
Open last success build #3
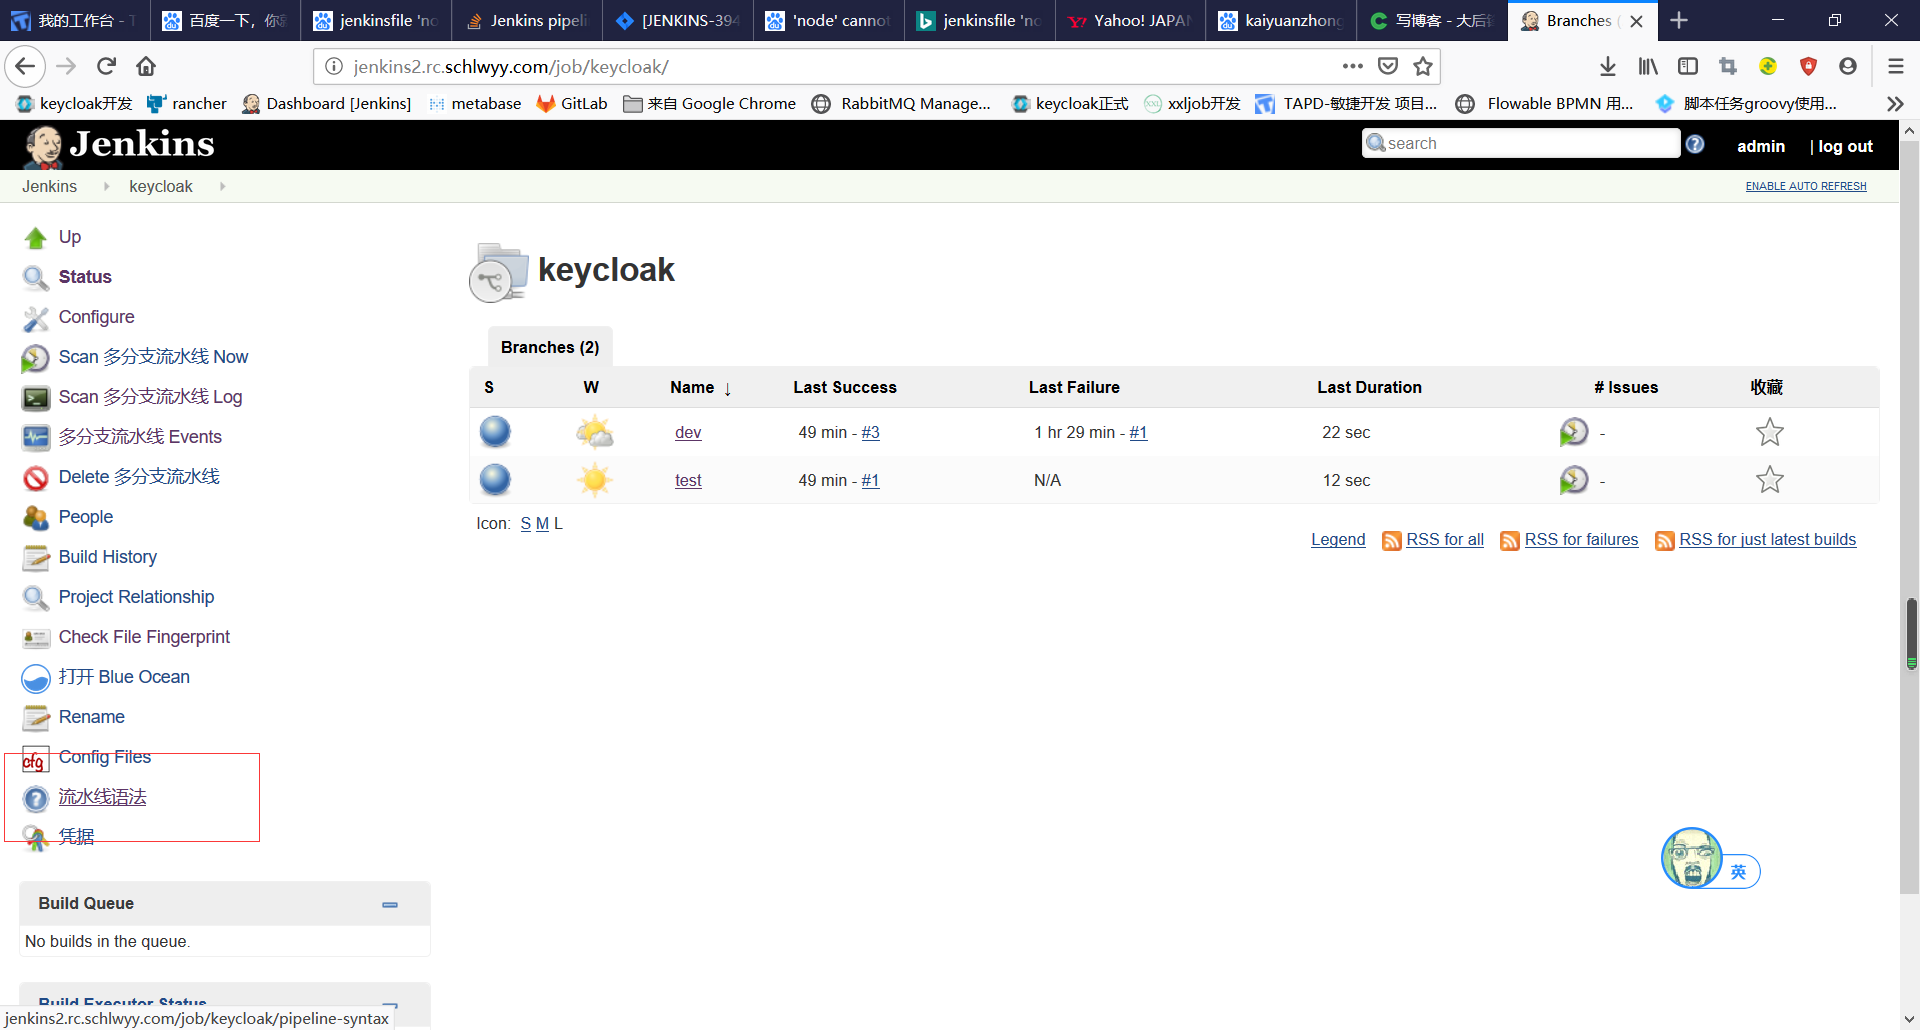[x=870, y=432]
